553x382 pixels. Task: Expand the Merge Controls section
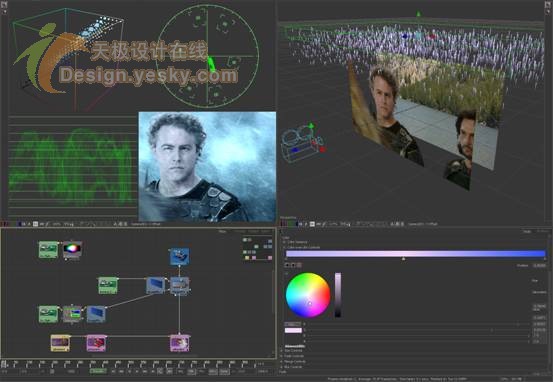[293, 362]
